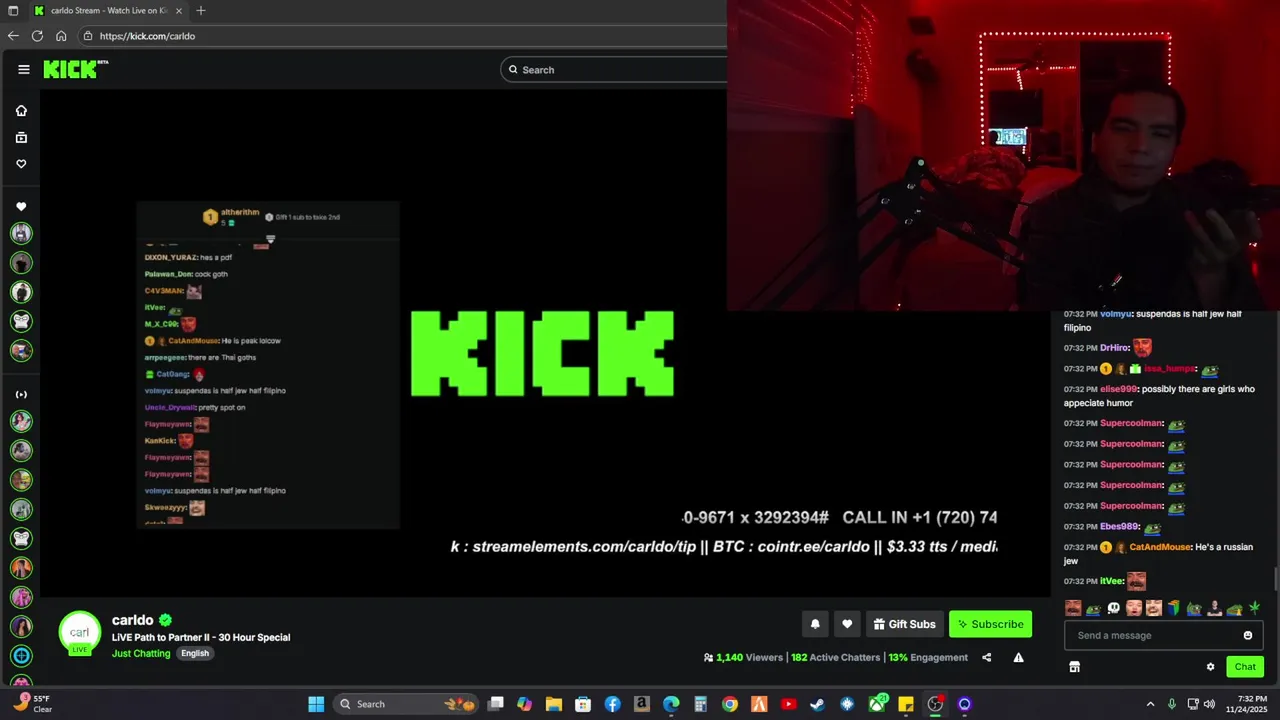Open Steam from the taskbar
Viewport: 1280px width, 720px height.
[x=817, y=704]
